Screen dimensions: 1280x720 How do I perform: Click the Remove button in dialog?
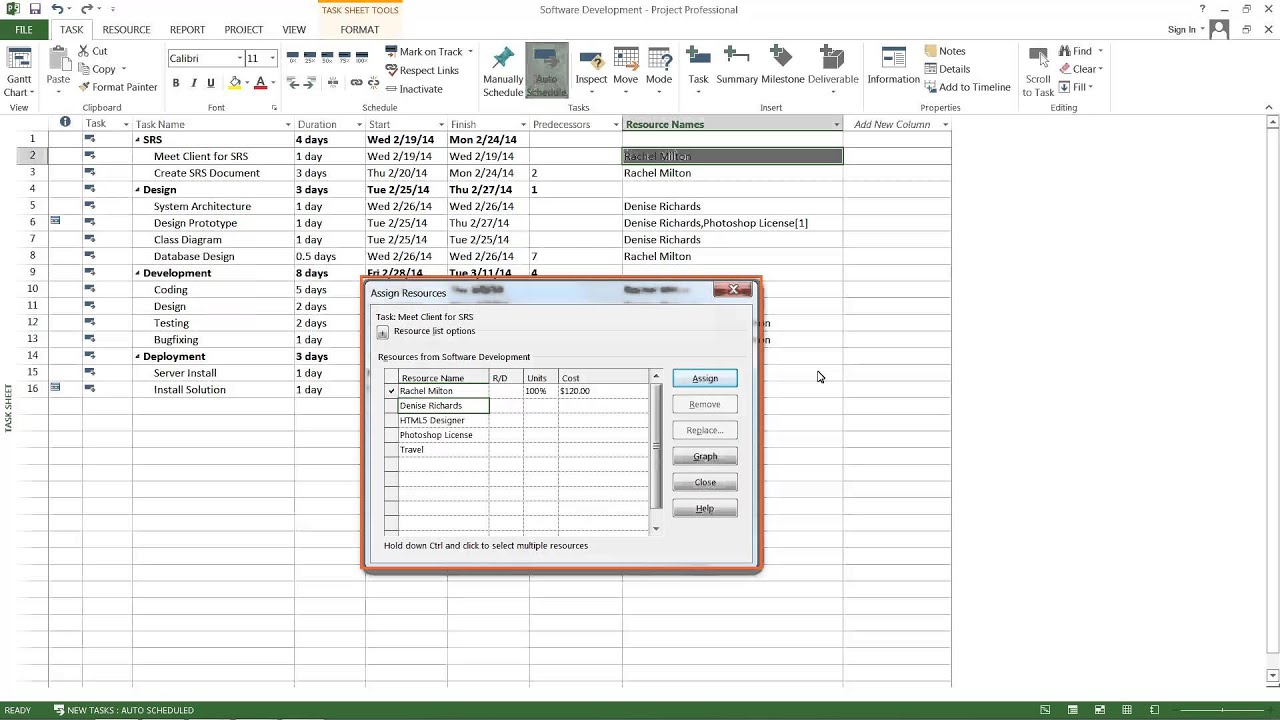point(705,404)
